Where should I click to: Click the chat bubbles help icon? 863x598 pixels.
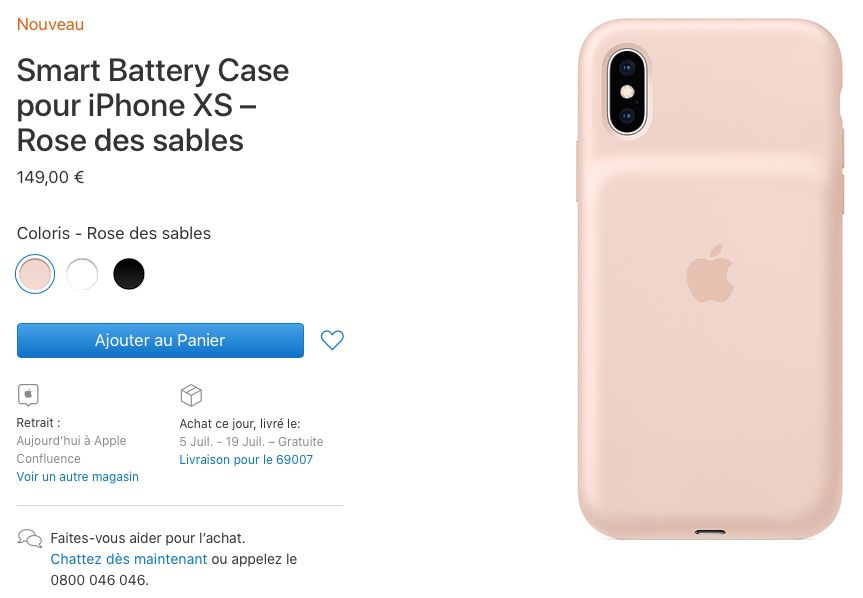[x=30, y=537]
